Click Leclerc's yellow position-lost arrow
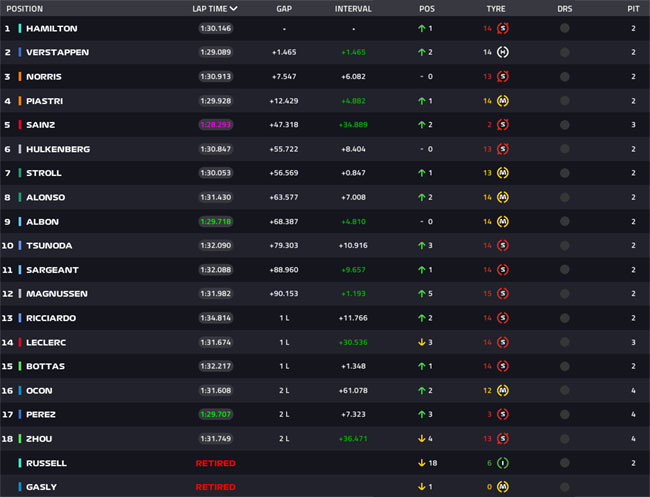The width and height of the screenshot is (650, 497). (x=422, y=342)
